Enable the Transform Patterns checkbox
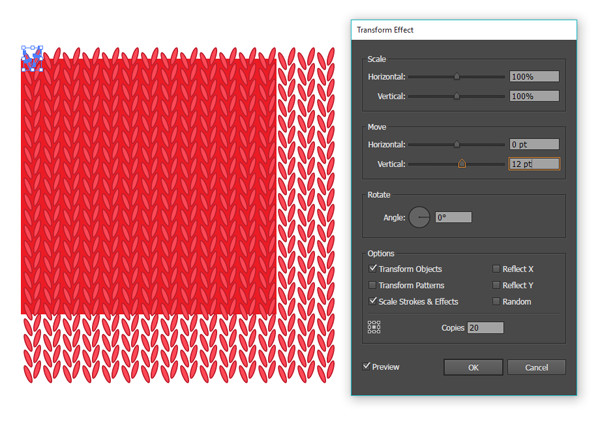 pos(374,285)
